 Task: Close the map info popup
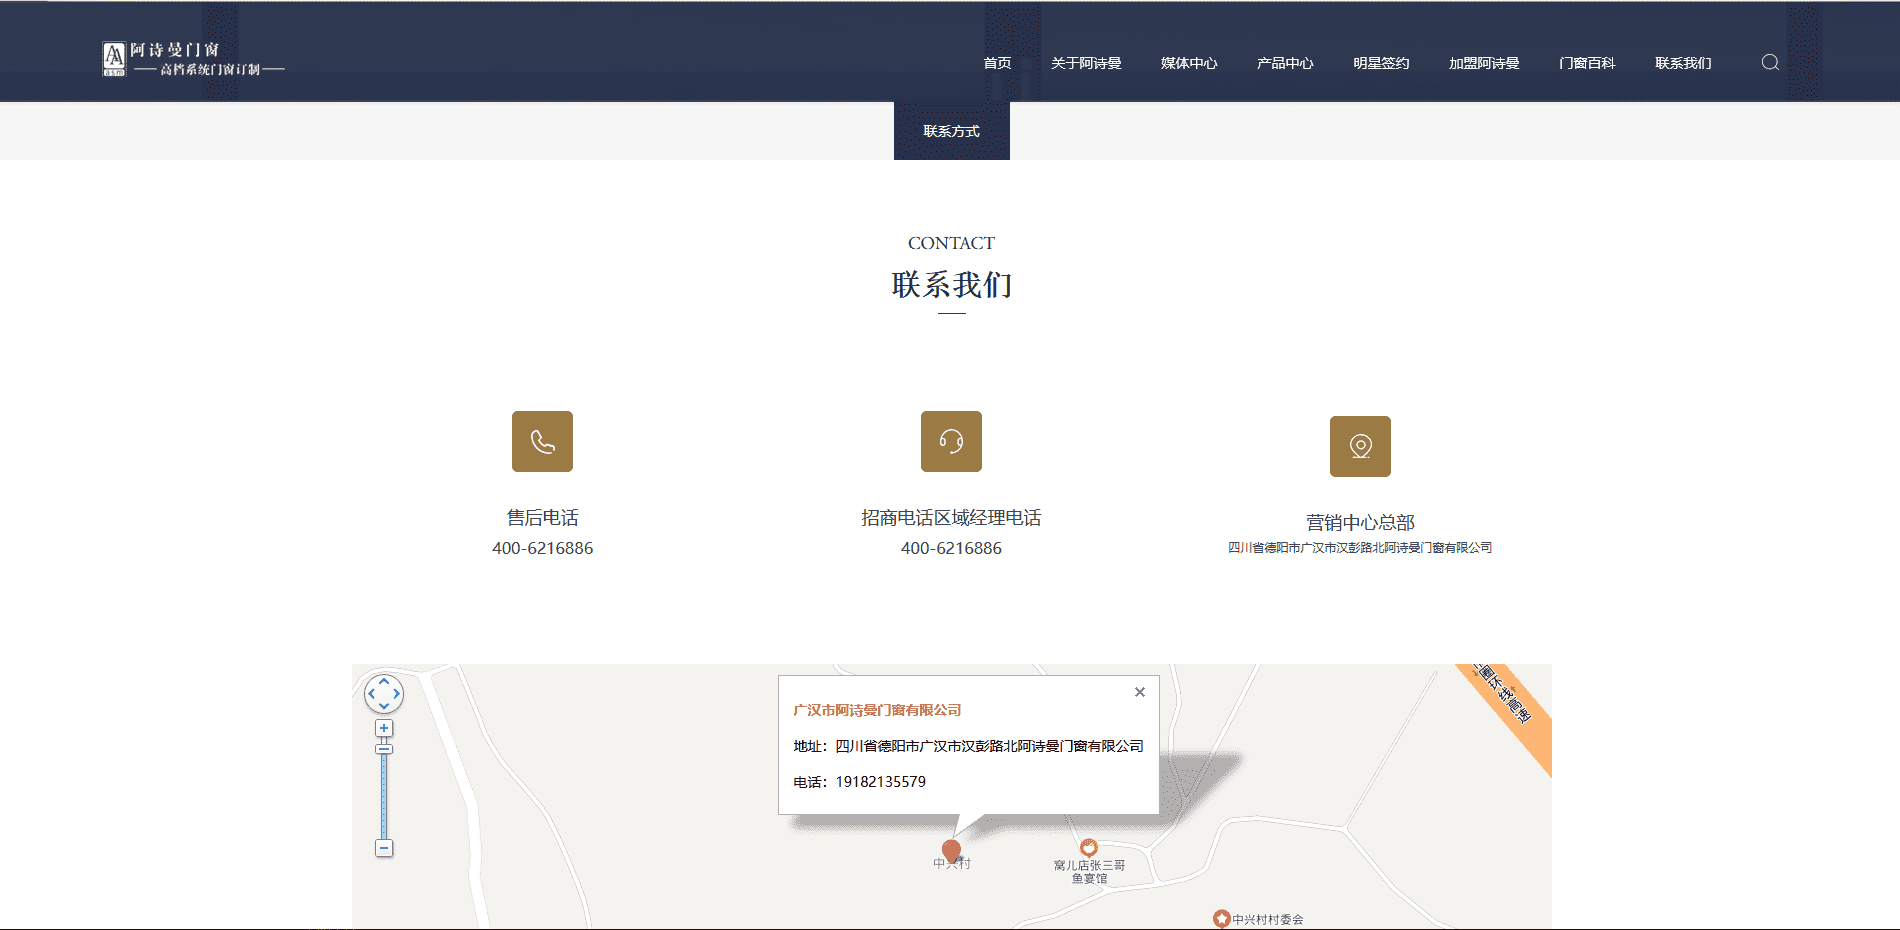tap(1139, 692)
